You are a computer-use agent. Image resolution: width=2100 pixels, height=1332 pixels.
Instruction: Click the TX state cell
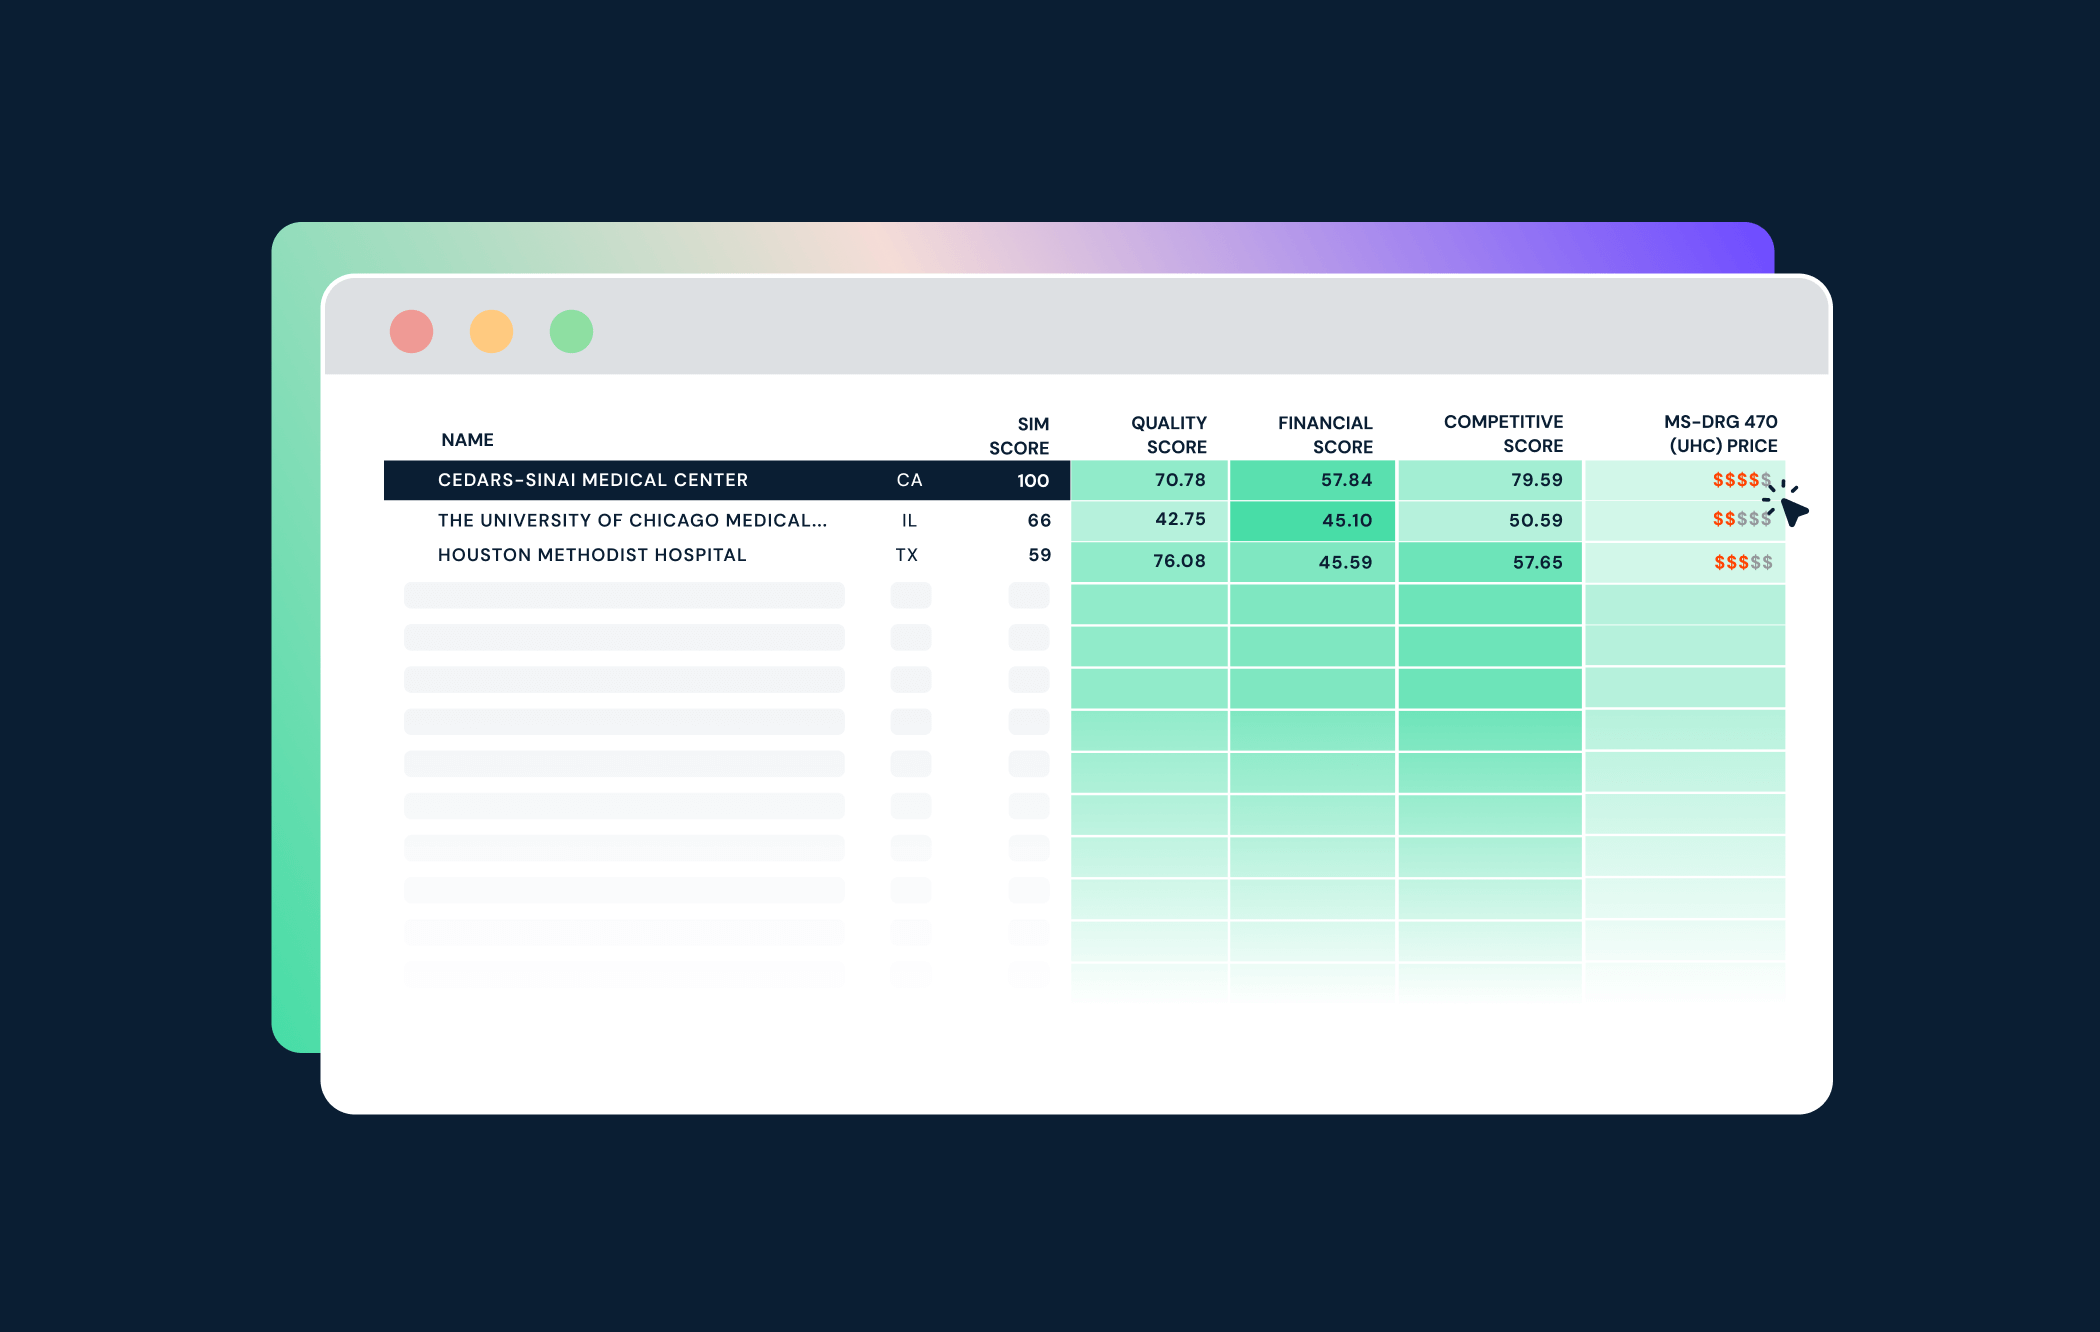(x=907, y=555)
